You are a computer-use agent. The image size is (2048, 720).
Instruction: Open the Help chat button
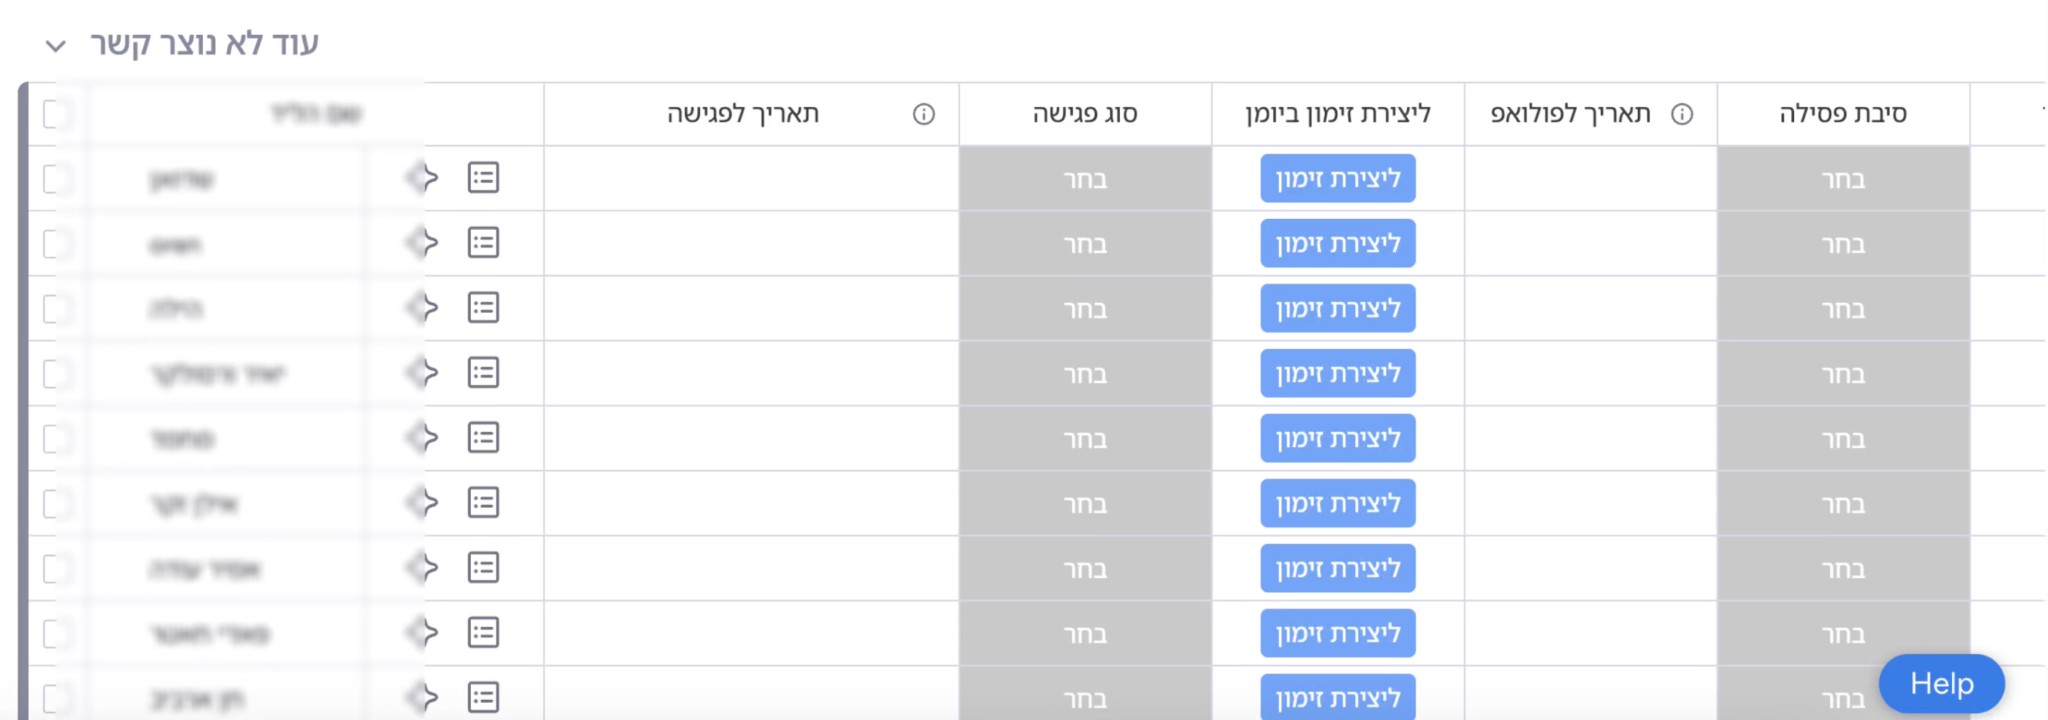(x=1940, y=684)
